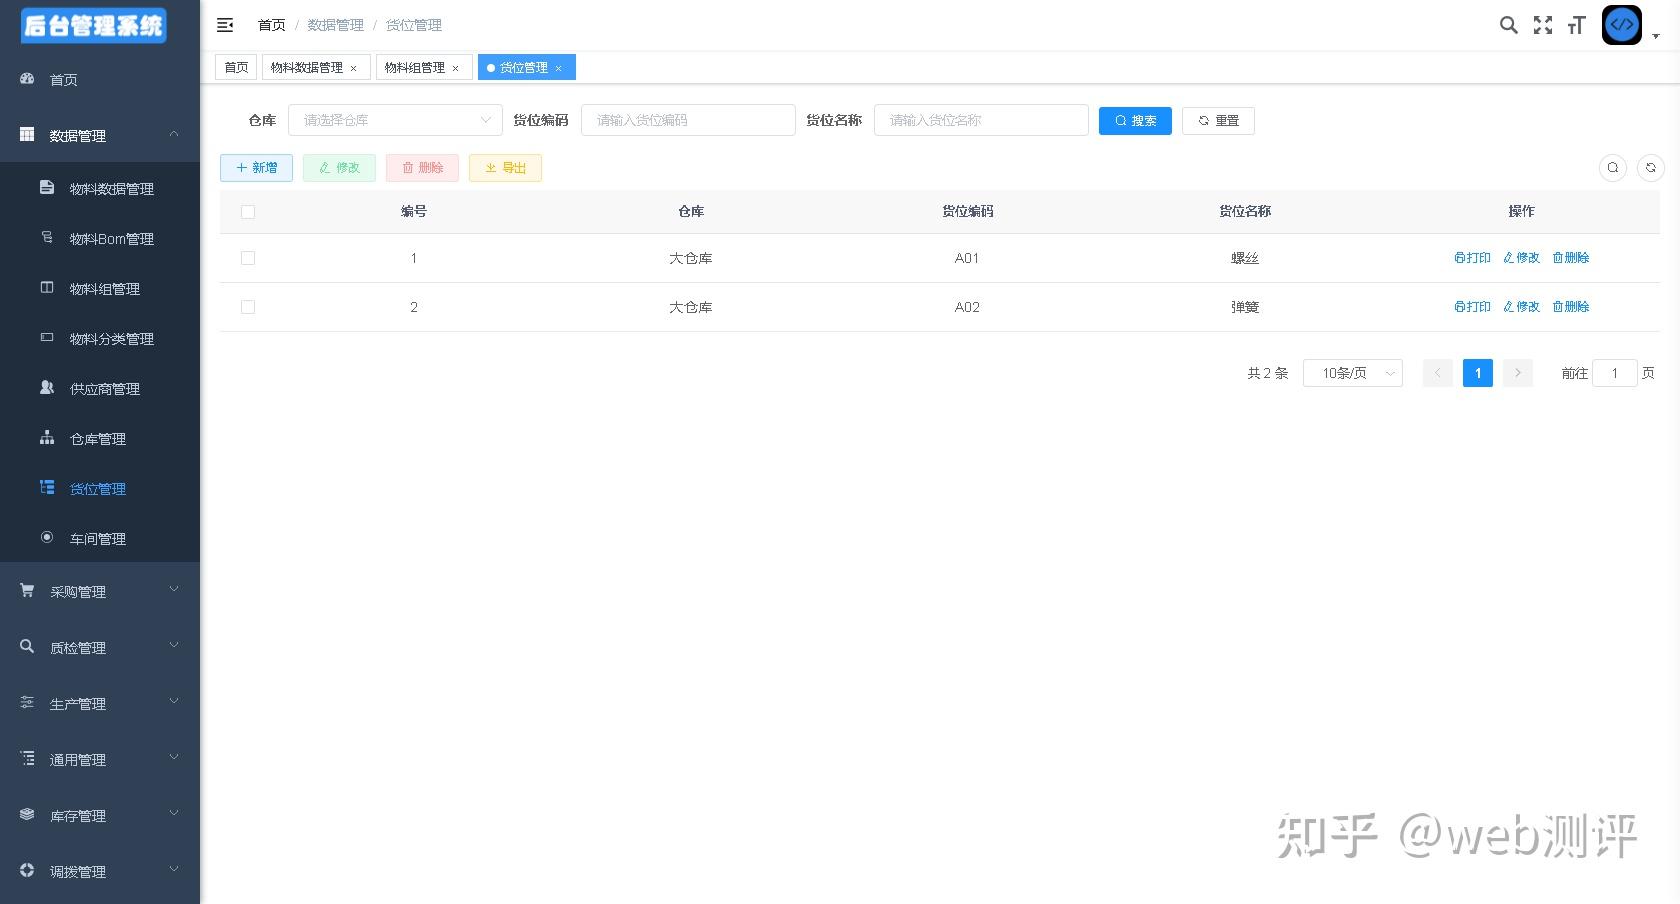Open the 10条/页 page size dropdown
Image resolution: width=1680 pixels, height=904 pixels.
point(1352,373)
